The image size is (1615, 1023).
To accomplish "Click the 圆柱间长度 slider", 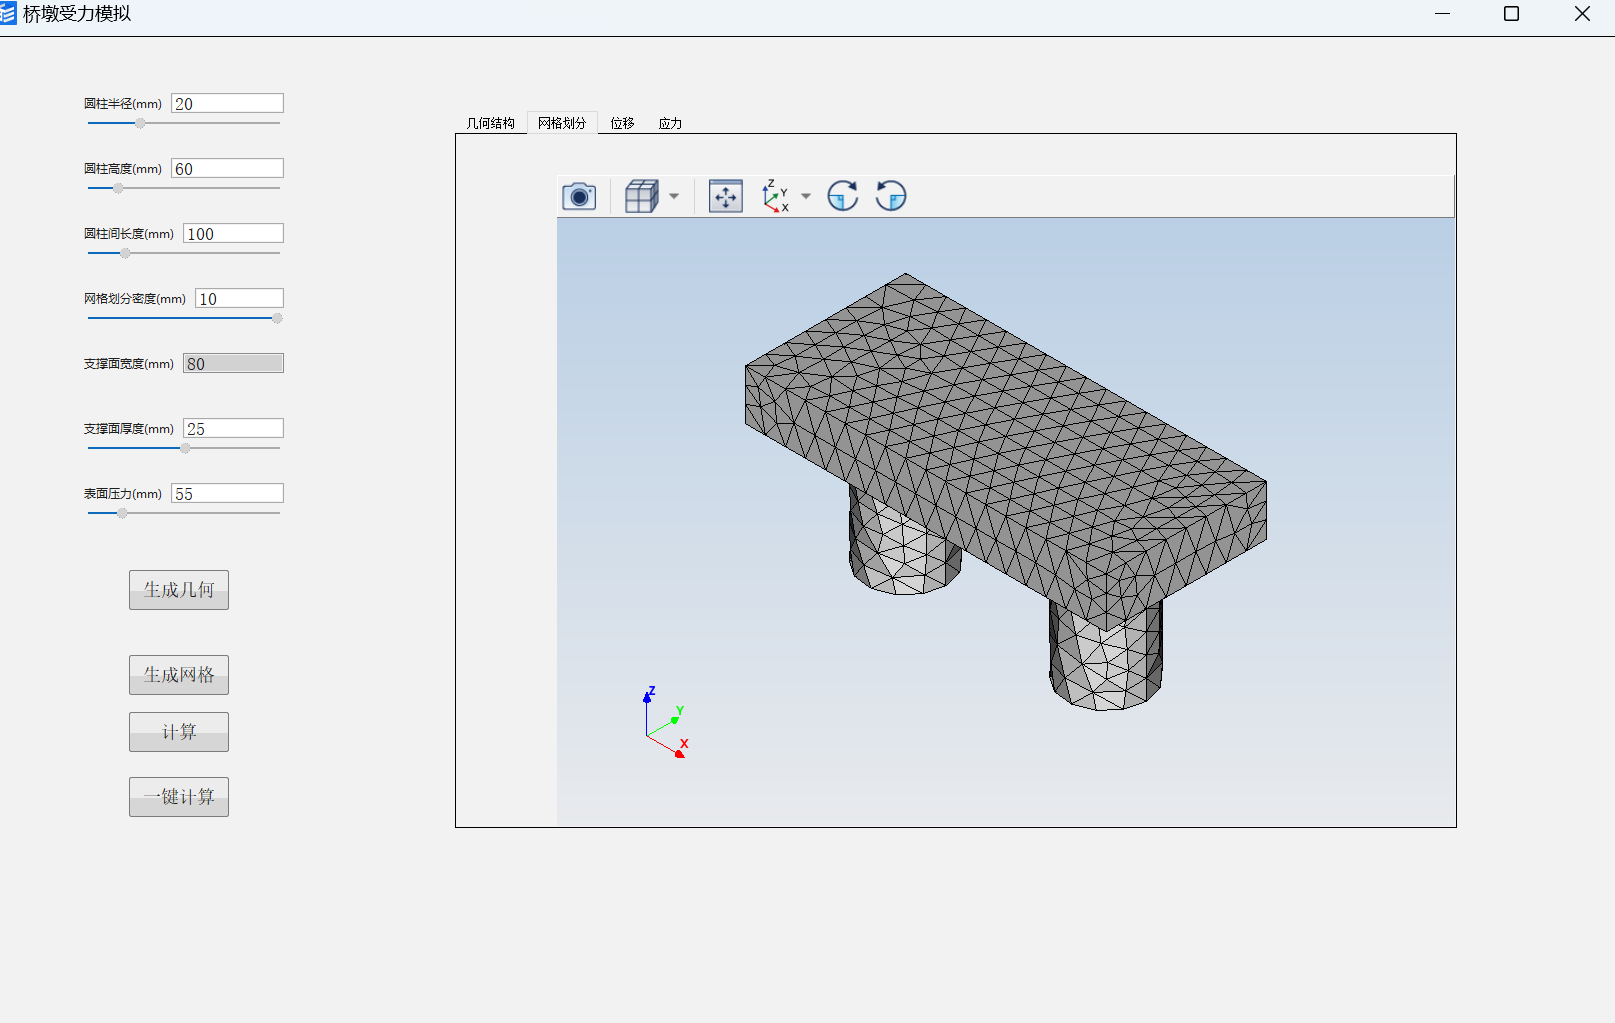I will click(x=184, y=253).
